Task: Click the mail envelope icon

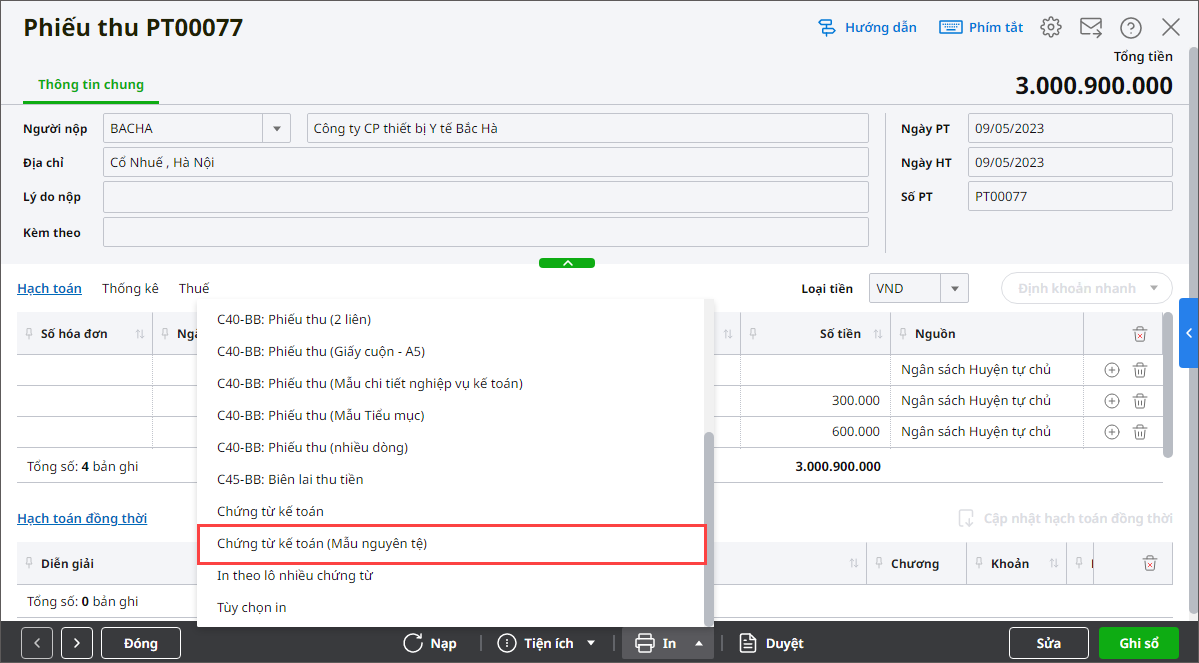Action: click(1091, 28)
